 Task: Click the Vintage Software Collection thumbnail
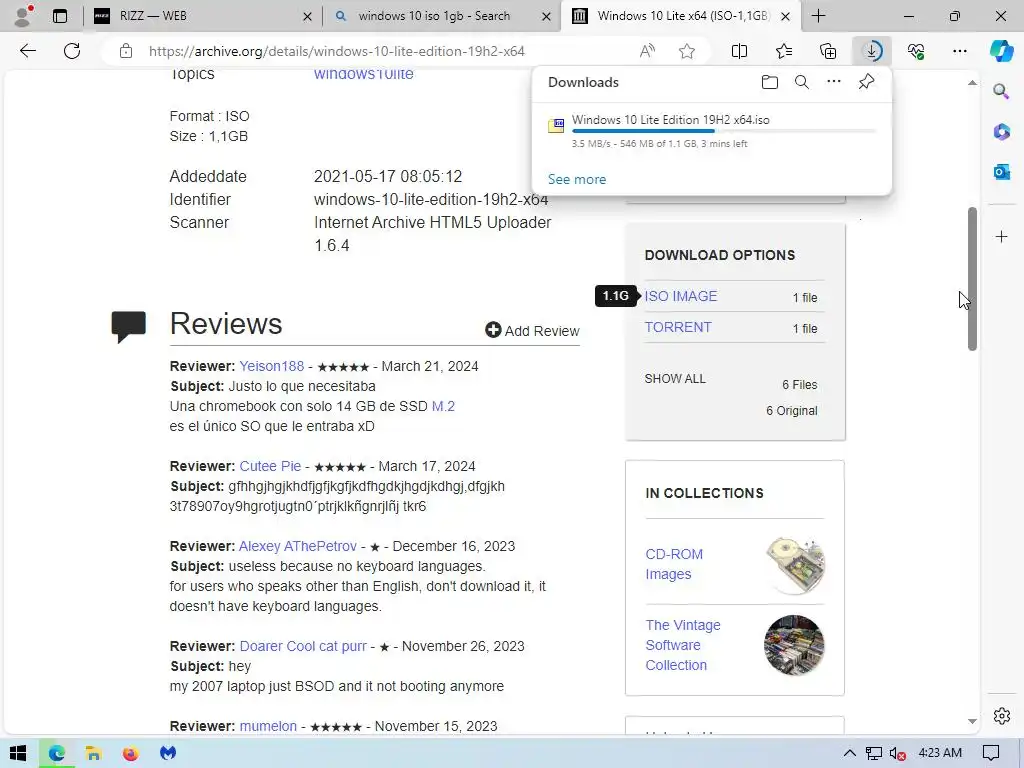coord(794,645)
